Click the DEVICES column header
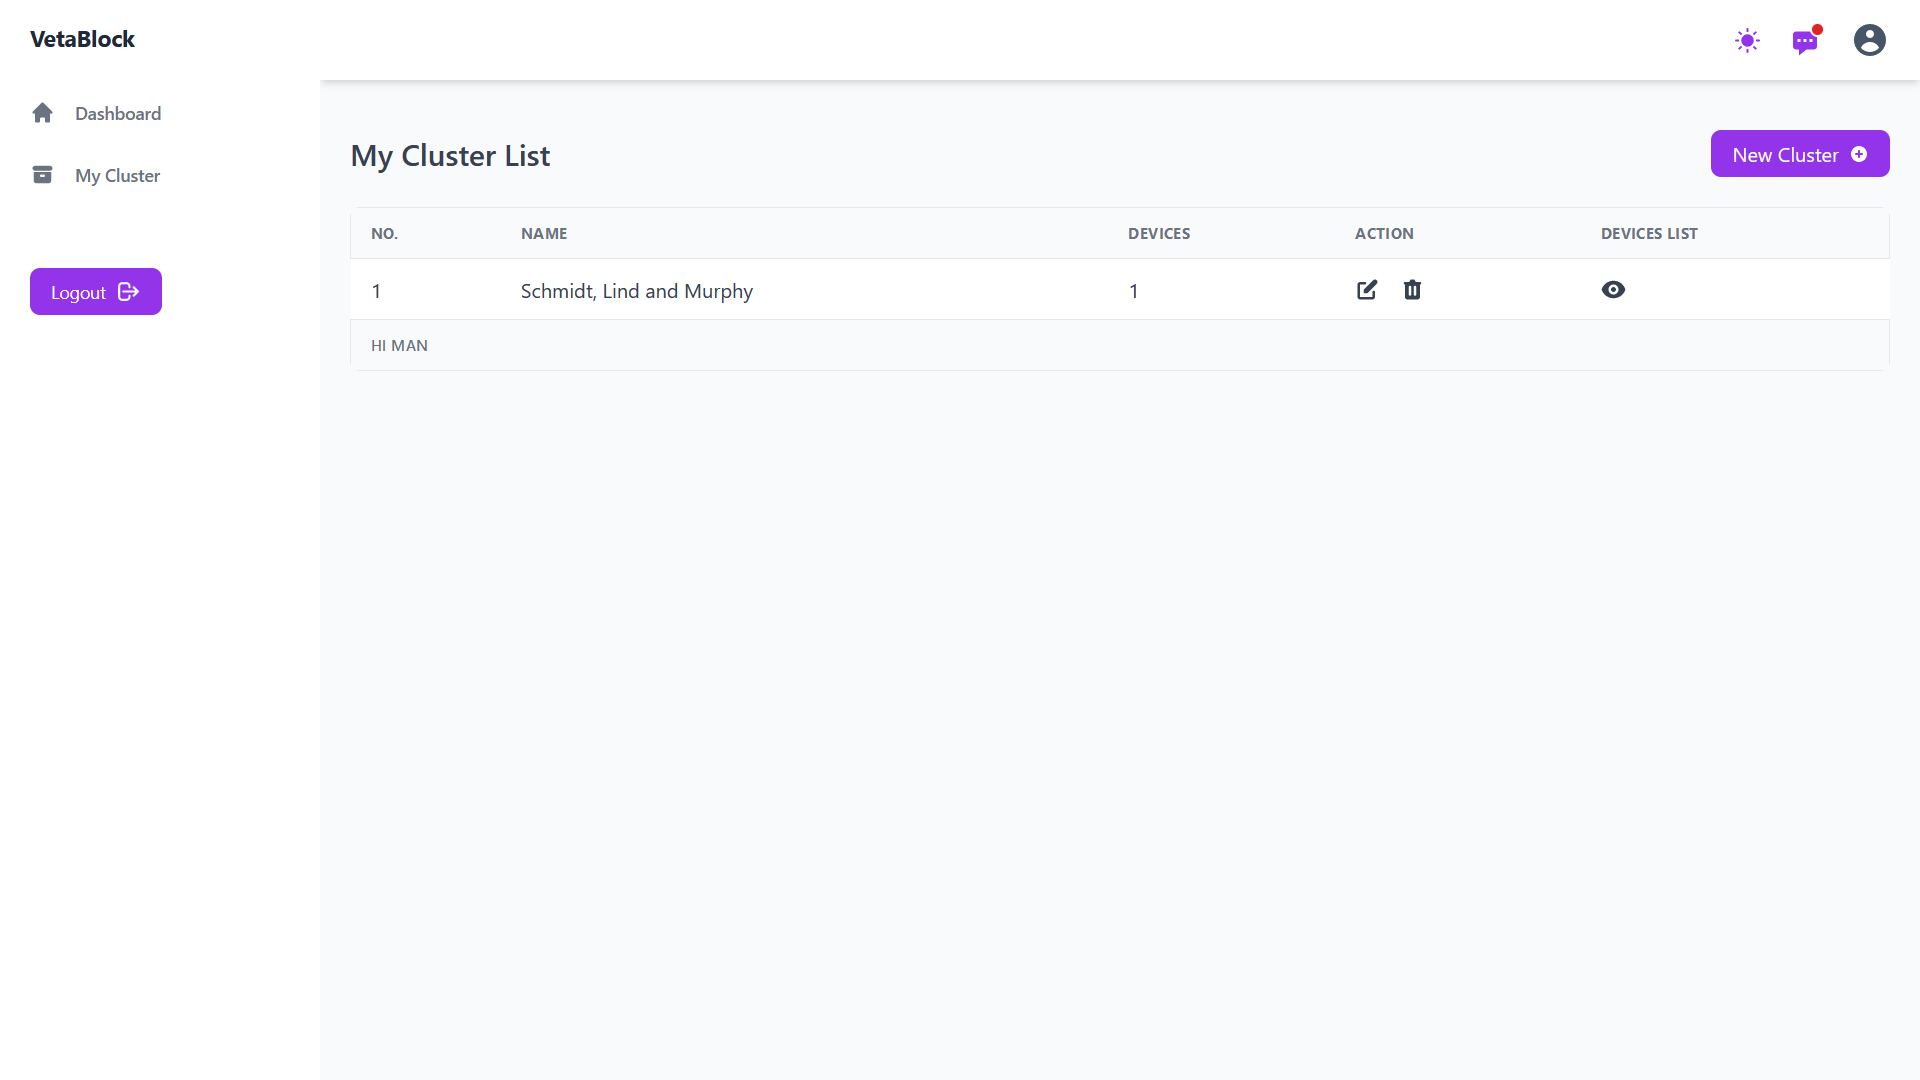Image resolution: width=1920 pixels, height=1080 pixels. click(x=1159, y=234)
